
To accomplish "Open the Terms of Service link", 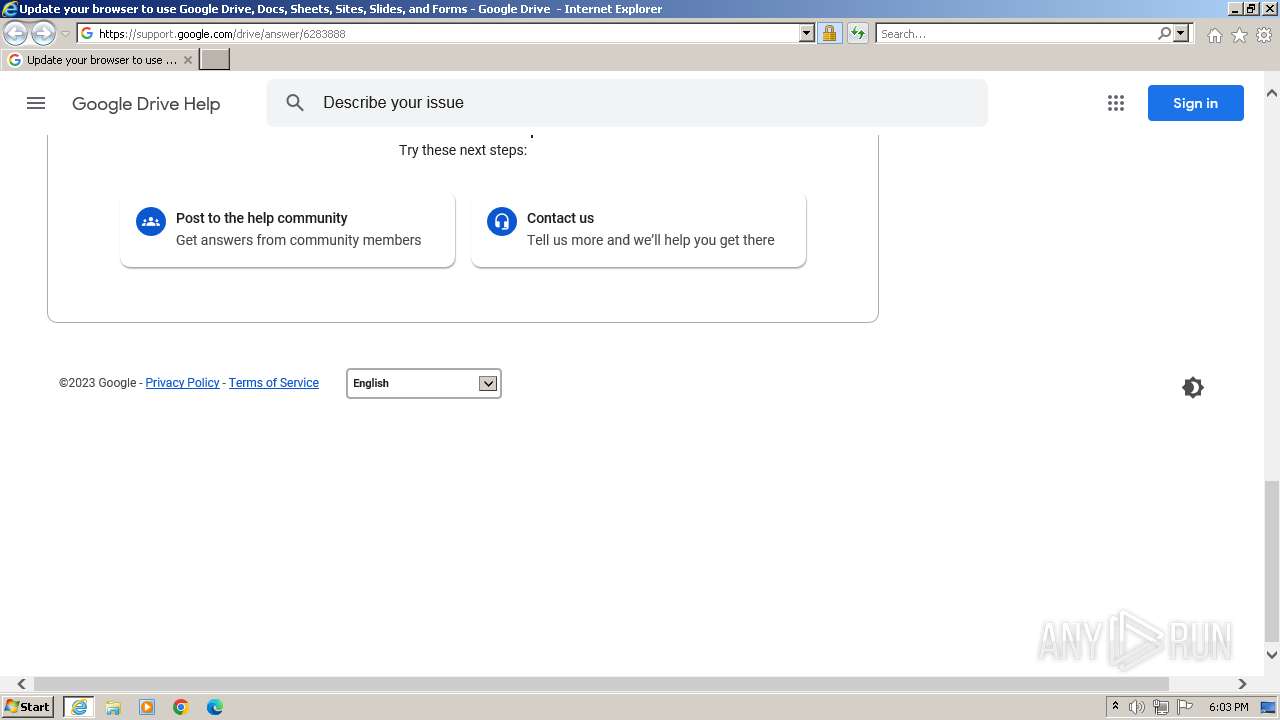I will pos(274,383).
